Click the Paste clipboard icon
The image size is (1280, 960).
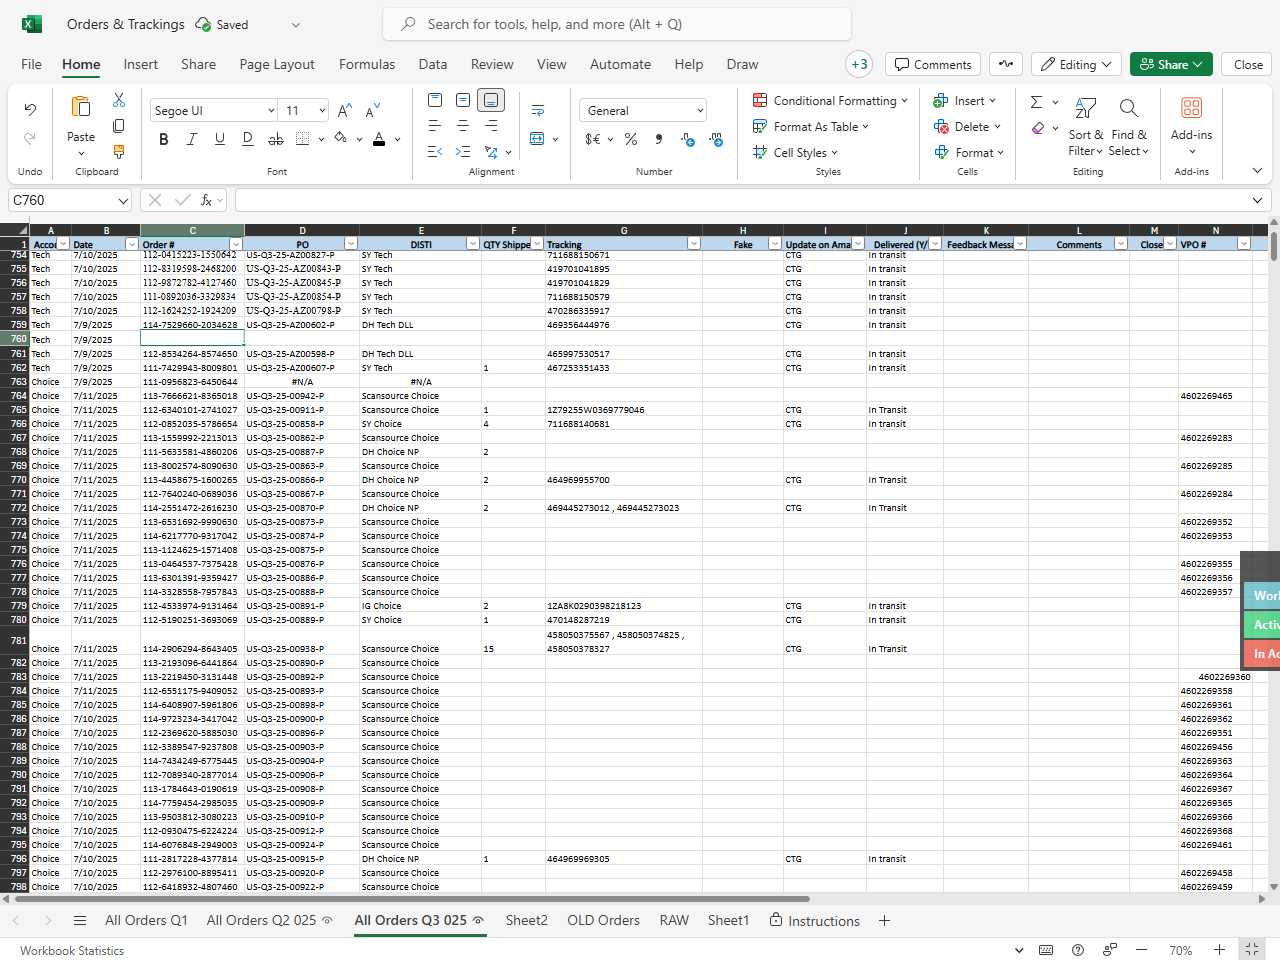tap(81, 107)
